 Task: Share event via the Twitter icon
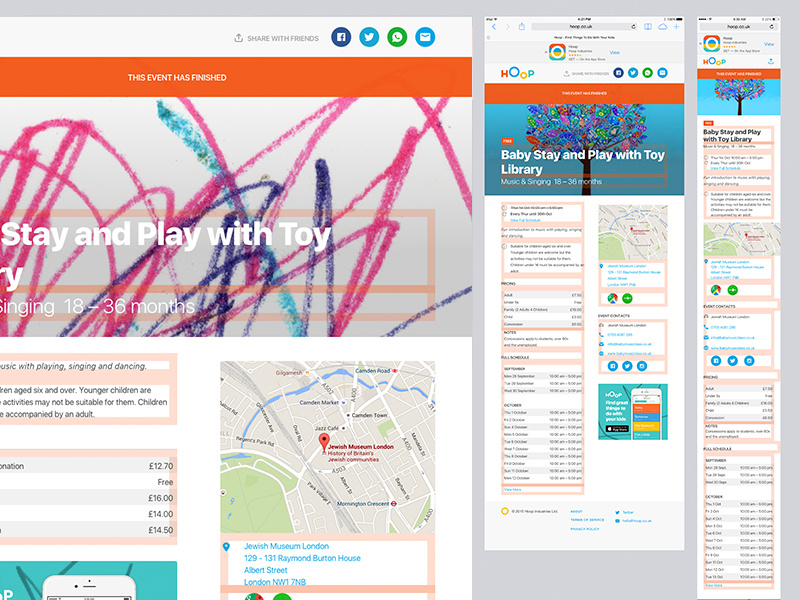(368, 37)
